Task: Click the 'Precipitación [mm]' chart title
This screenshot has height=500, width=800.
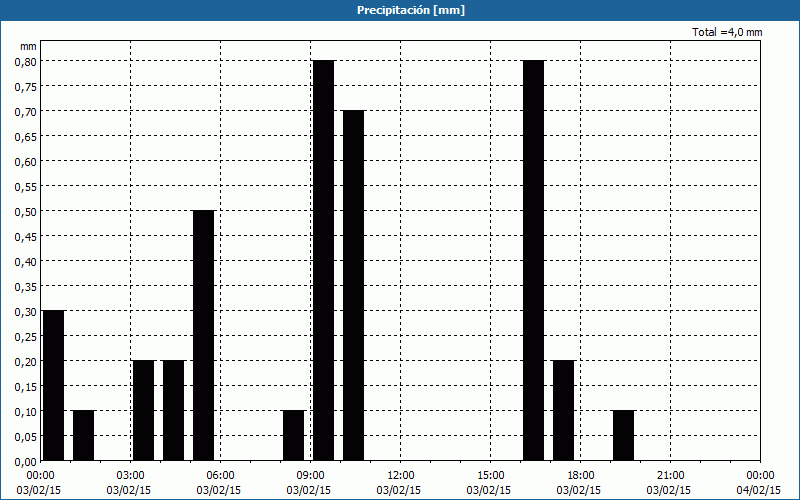Action: (x=411, y=10)
